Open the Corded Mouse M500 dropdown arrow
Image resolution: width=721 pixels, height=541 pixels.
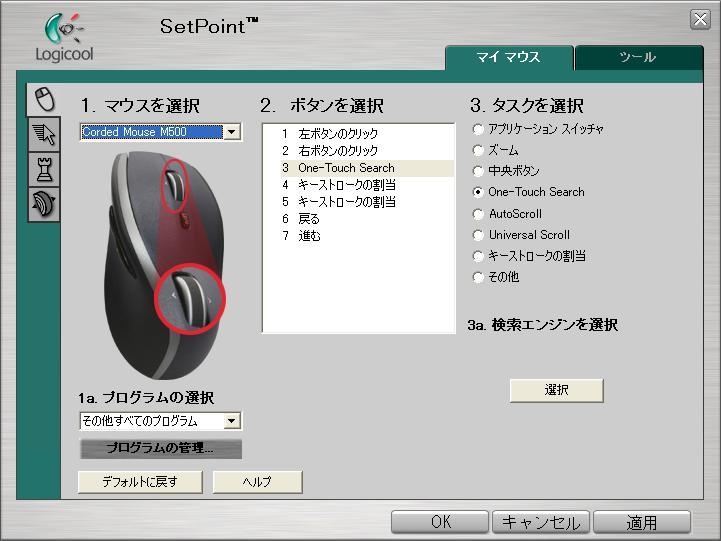pos(232,132)
